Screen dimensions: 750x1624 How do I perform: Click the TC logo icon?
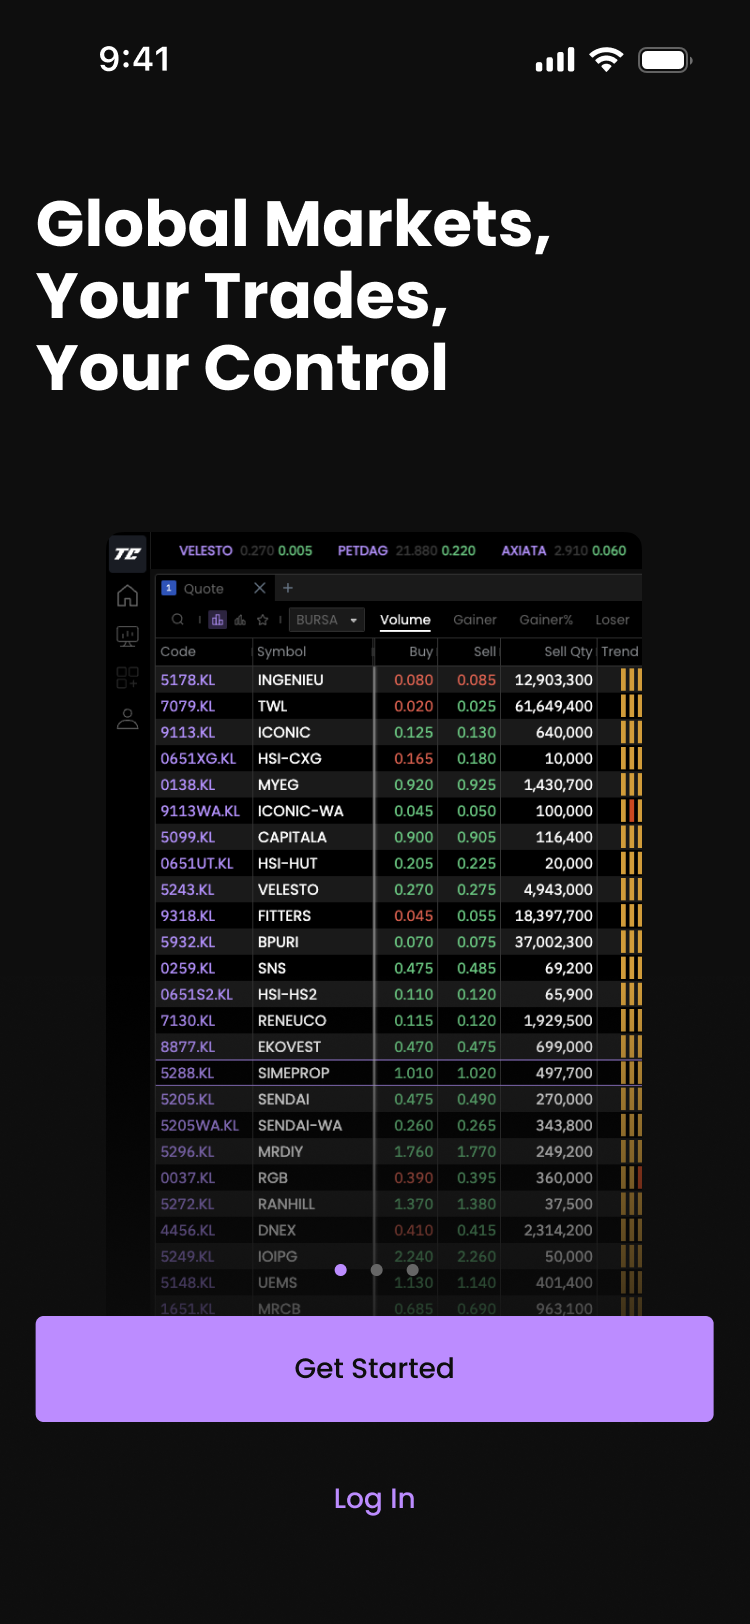tap(127, 553)
